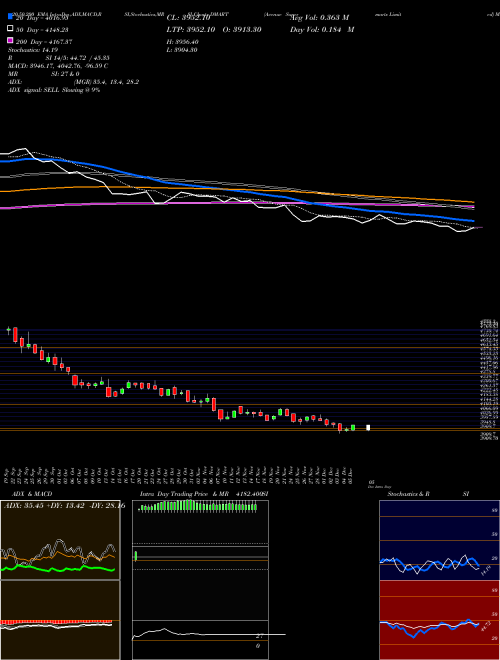Click the 'O: 3913.30' open price
Screen dimensions: 500x660
242,30
